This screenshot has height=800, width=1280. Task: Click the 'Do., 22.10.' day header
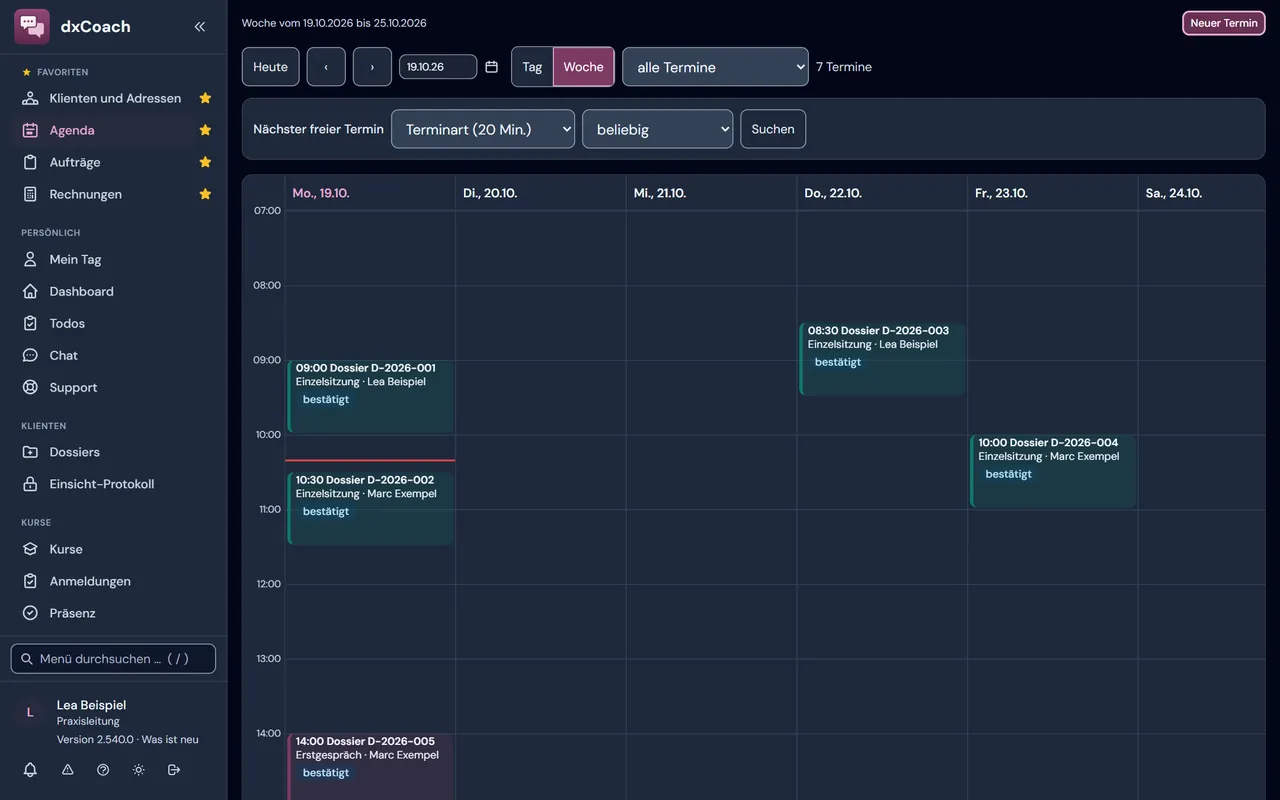click(x=833, y=193)
